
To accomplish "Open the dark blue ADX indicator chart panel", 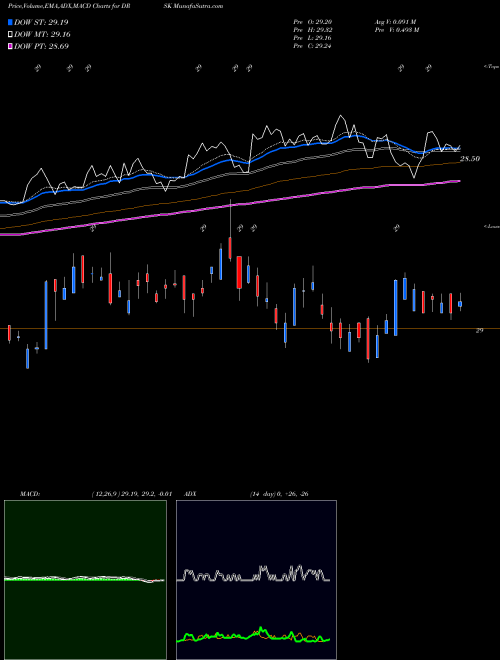I will [x=256, y=580].
